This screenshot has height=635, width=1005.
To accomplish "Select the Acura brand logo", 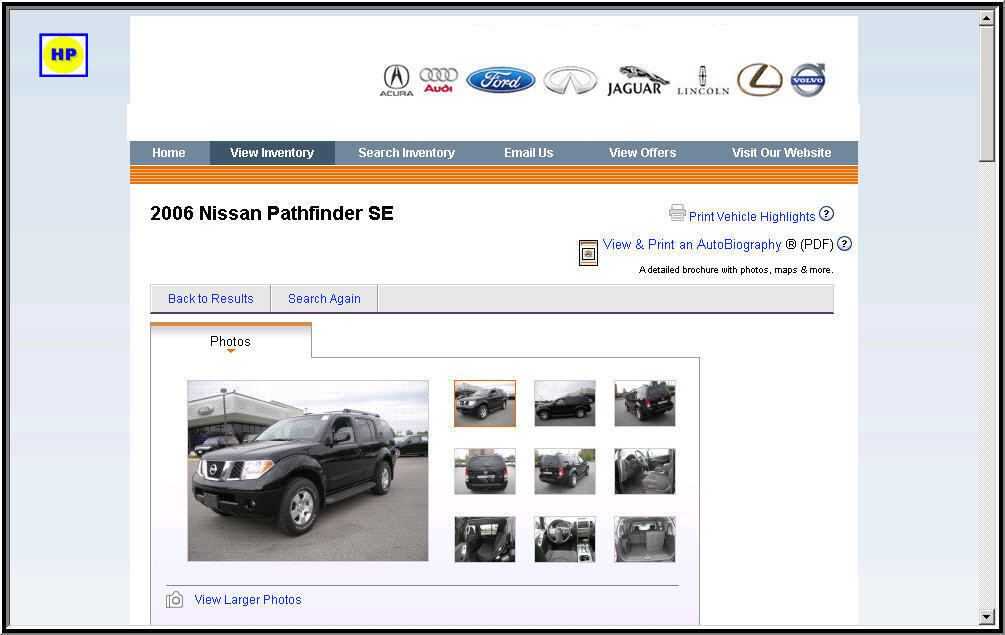I will (x=396, y=80).
